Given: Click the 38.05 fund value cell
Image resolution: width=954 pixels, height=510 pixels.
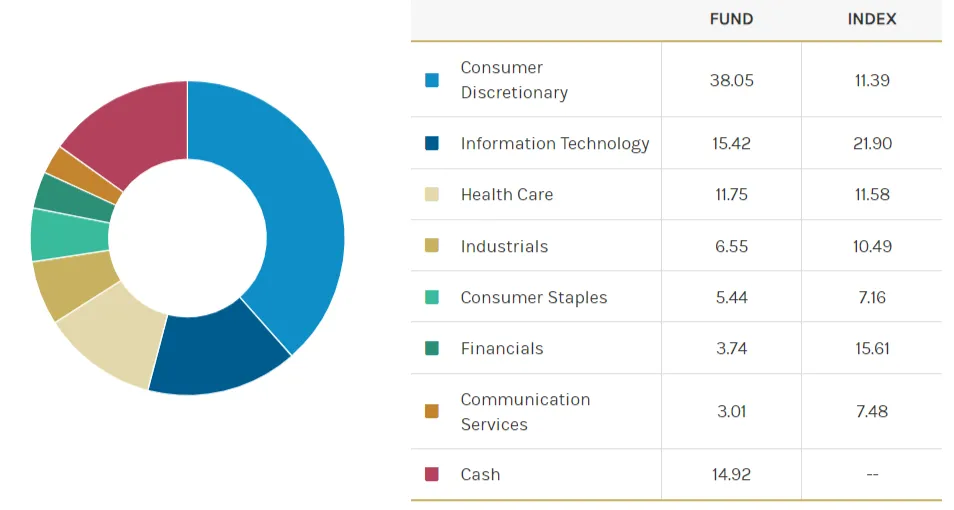Looking at the screenshot, I should (731, 80).
